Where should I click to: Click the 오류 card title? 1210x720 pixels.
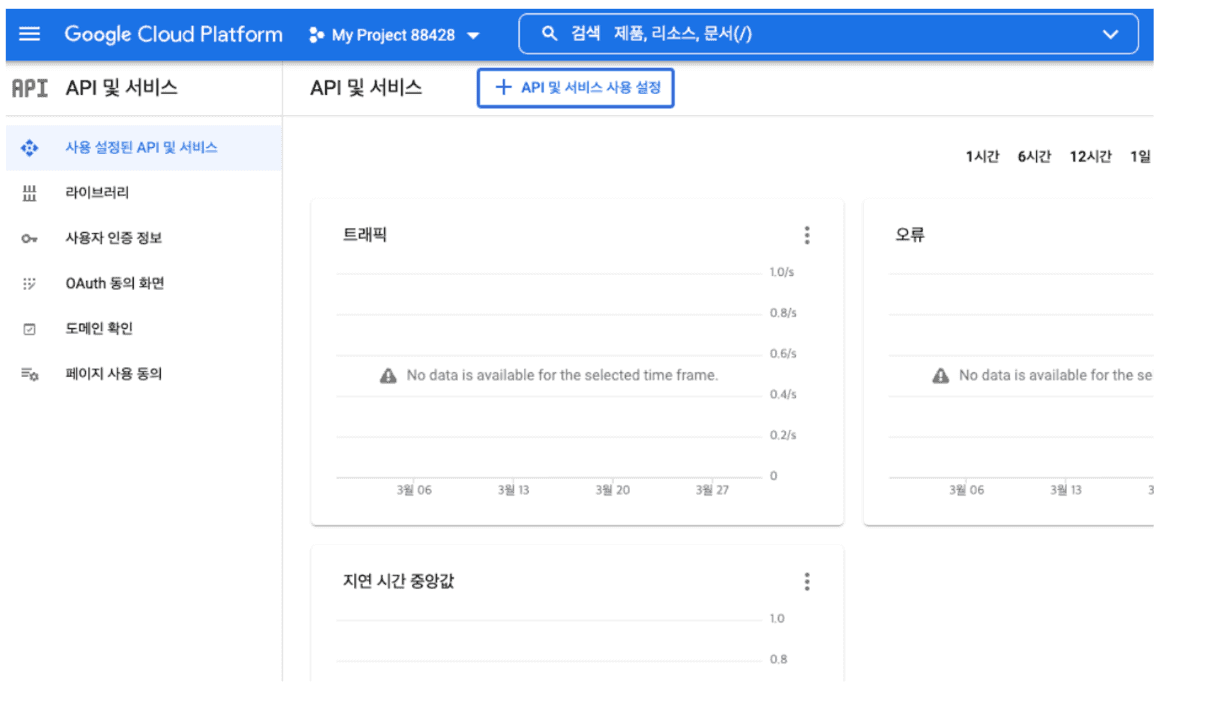(910, 235)
